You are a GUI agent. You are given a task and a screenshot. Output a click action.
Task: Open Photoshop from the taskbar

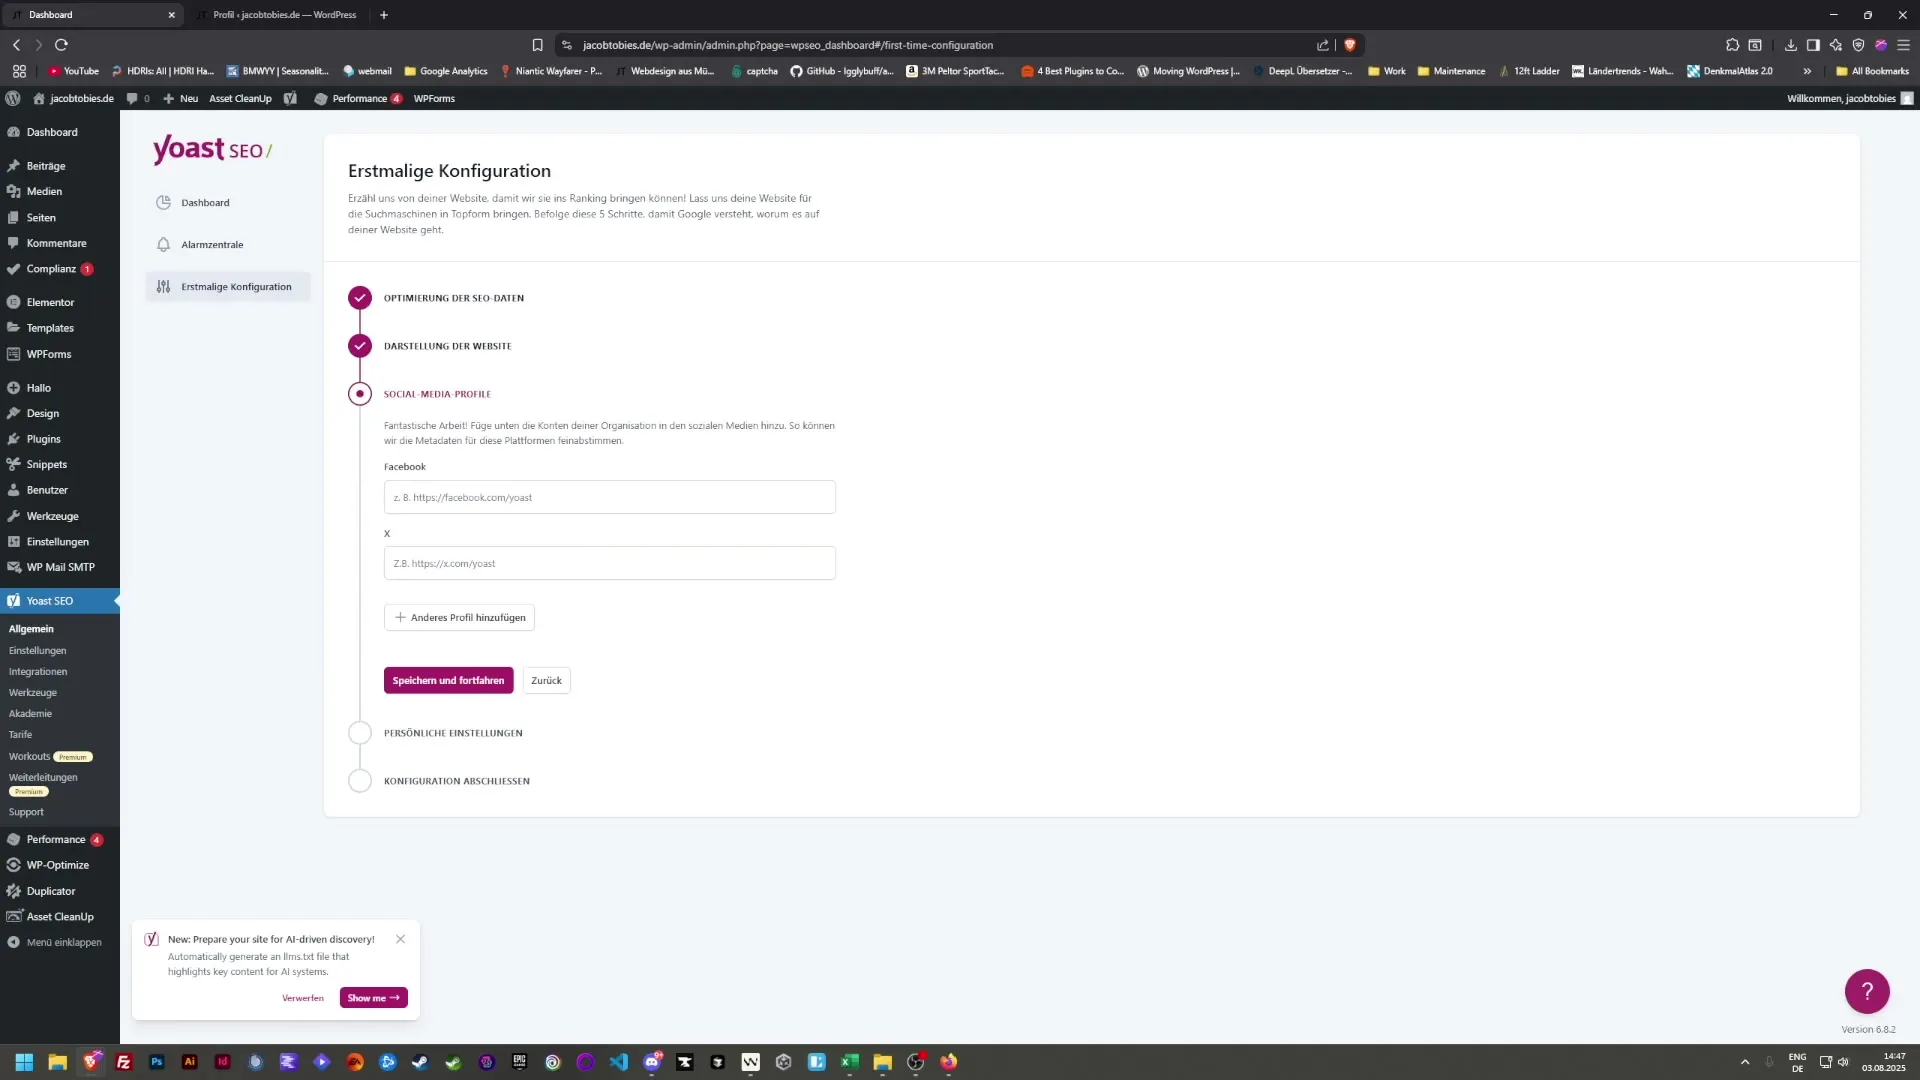(x=157, y=1062)
